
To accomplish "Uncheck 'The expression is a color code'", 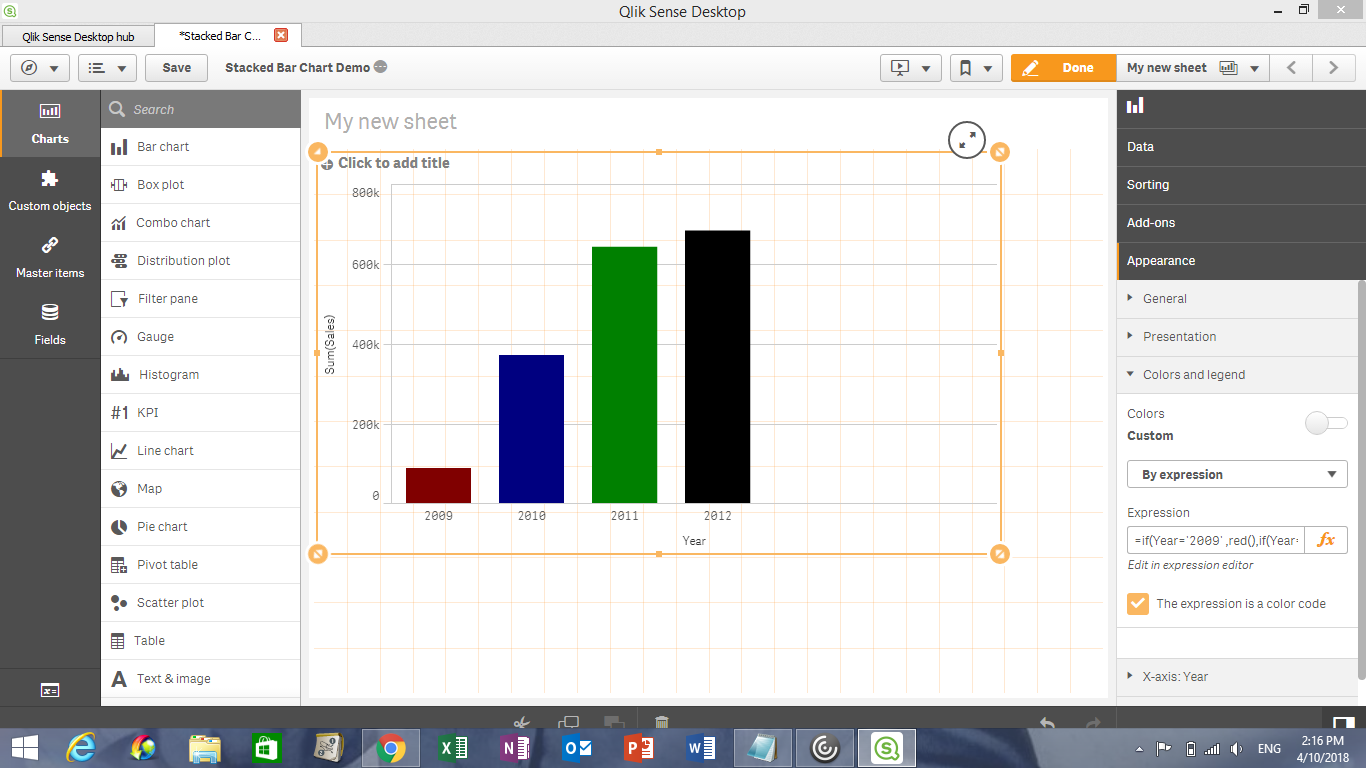I will point(1138,603).
